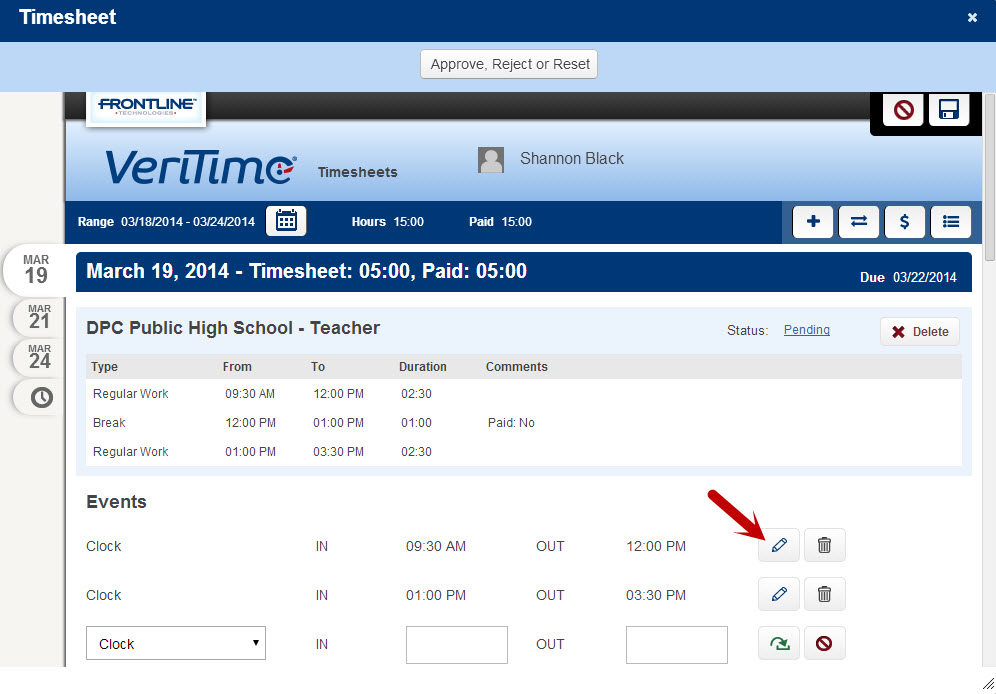The width and height of the screenshot is (996, 694).
Task: Delete the 01:00 PM clock event
Action: point(824,594)
